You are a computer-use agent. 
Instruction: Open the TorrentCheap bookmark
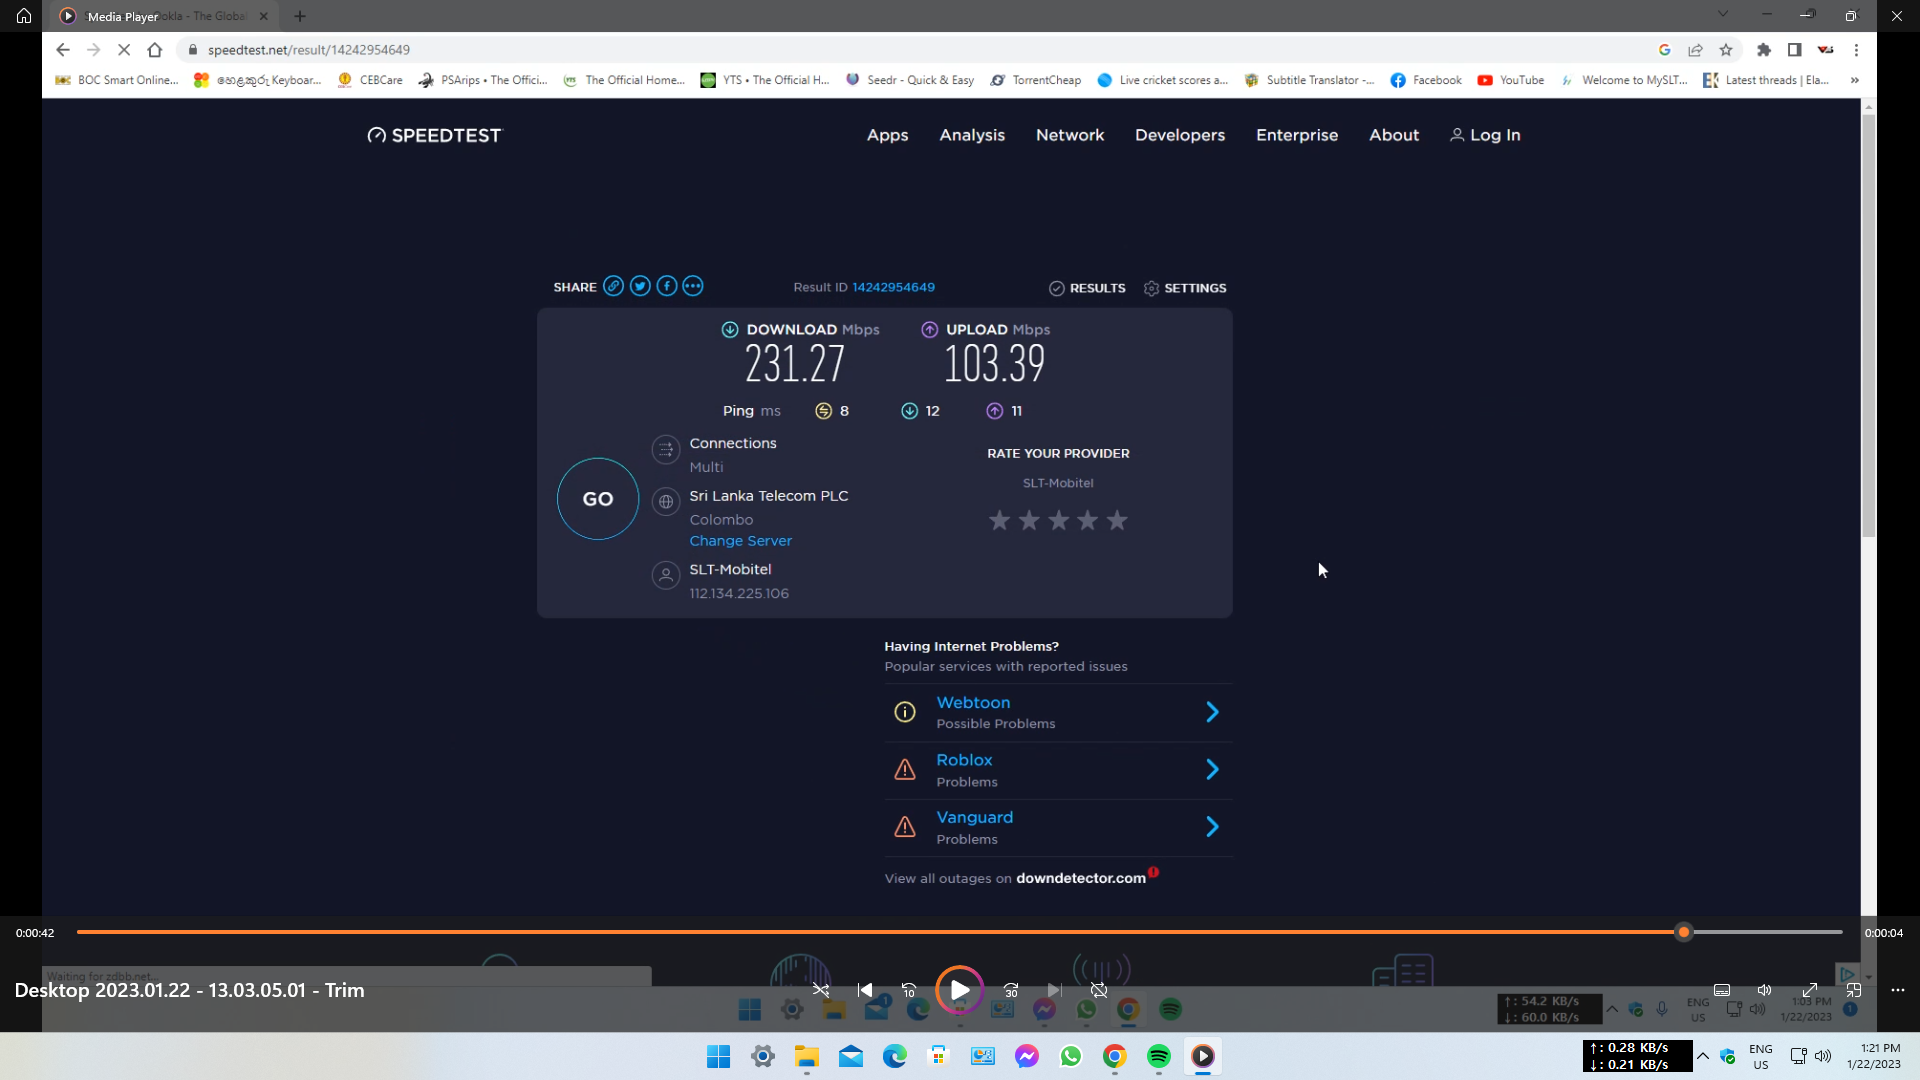coord(1036,80)
